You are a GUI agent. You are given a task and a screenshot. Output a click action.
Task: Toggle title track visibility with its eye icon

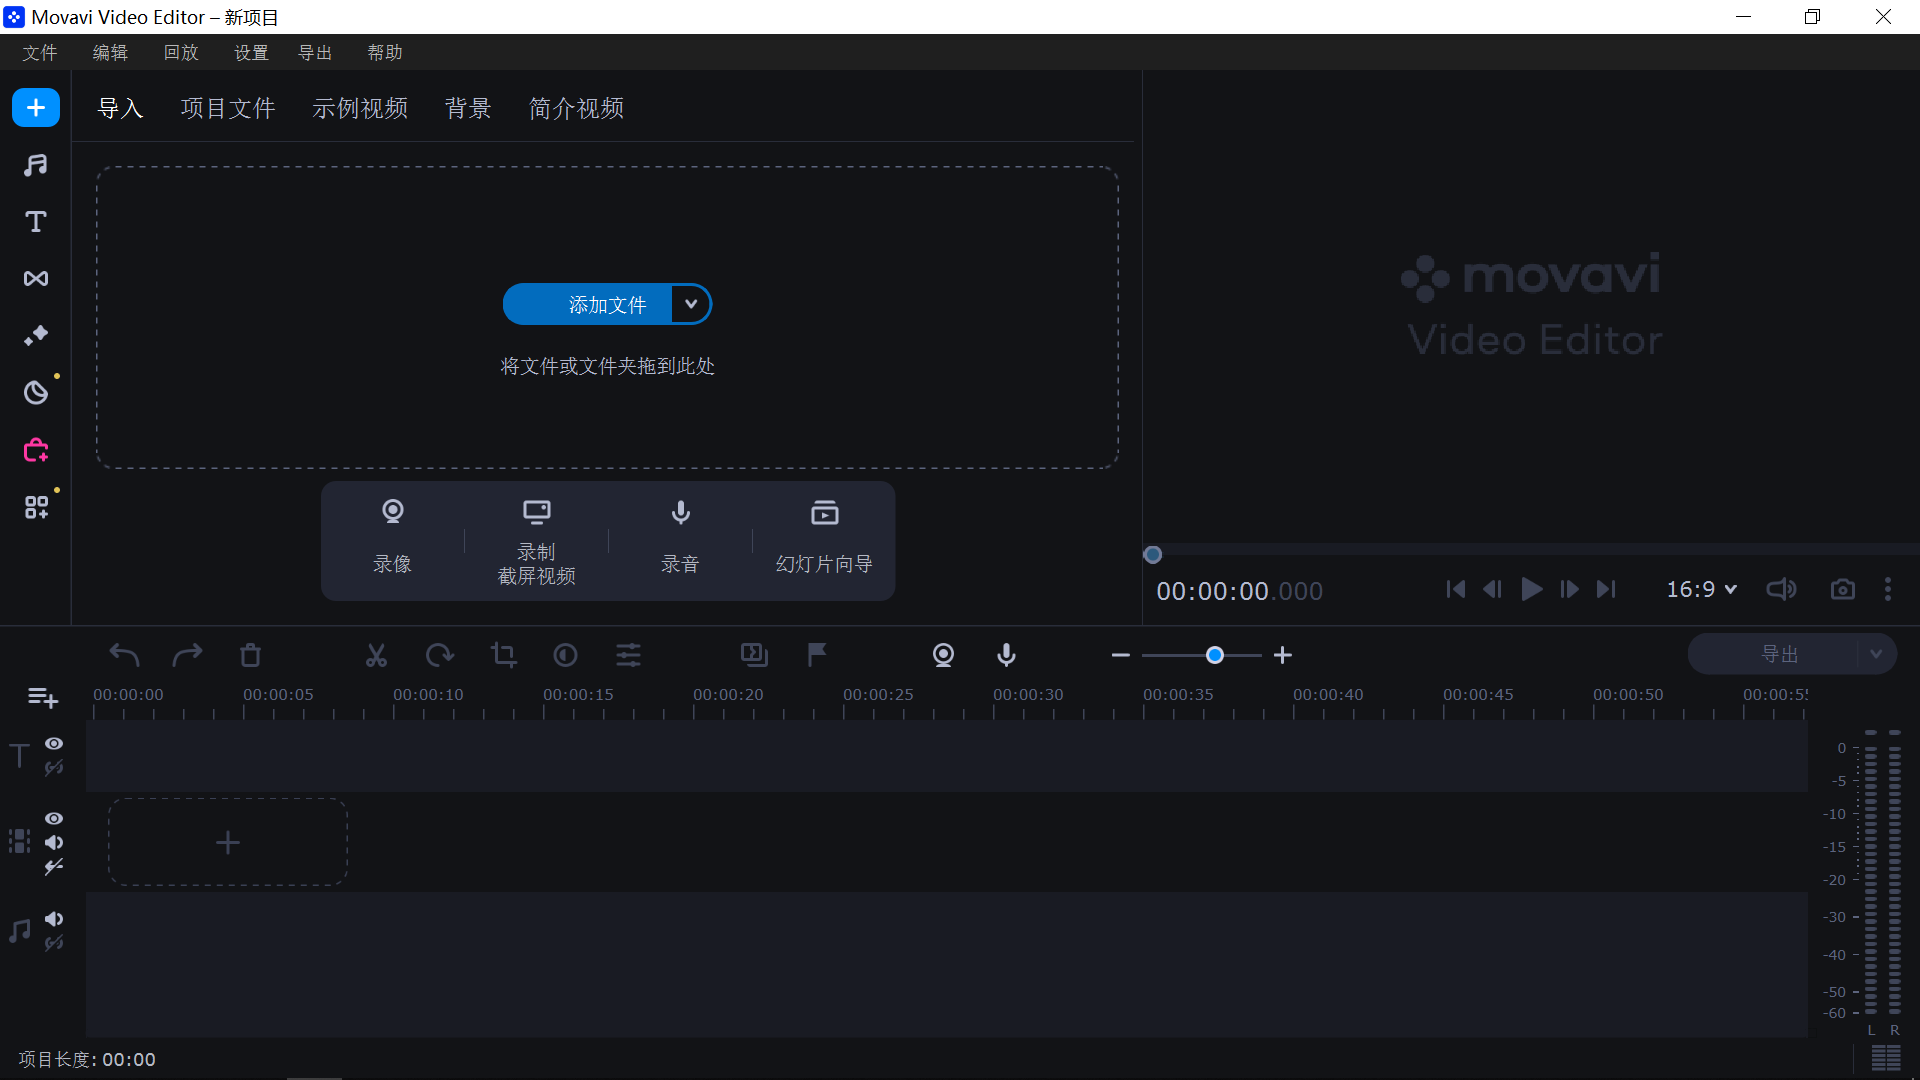click(x=54, y=744)
